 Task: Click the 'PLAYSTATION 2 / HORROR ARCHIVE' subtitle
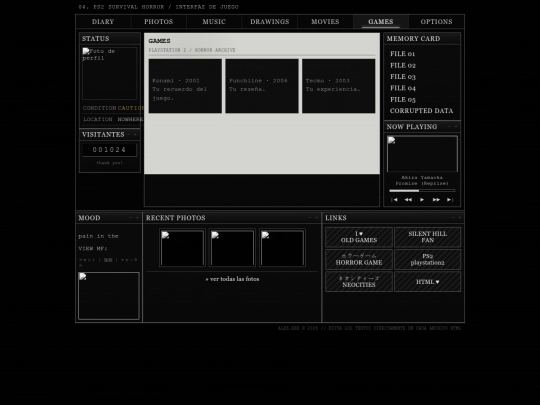(x=192, y=50)
